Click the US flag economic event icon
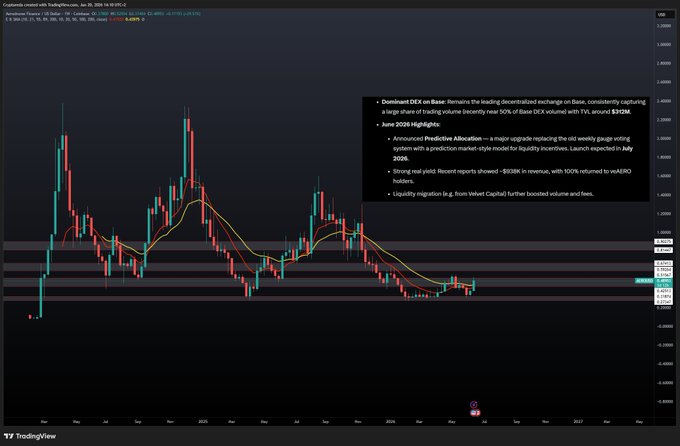Viewport: 680px width, 446px height. [x=475, y=413]
